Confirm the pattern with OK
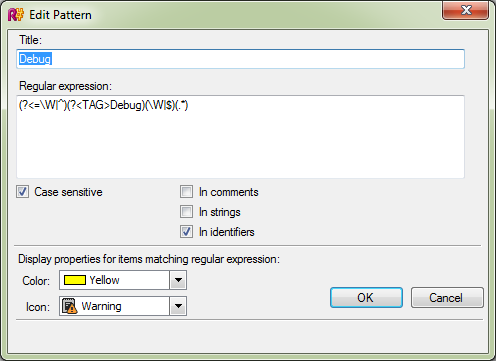This screenshot has width=496, height=361. (x=366, y=297)
